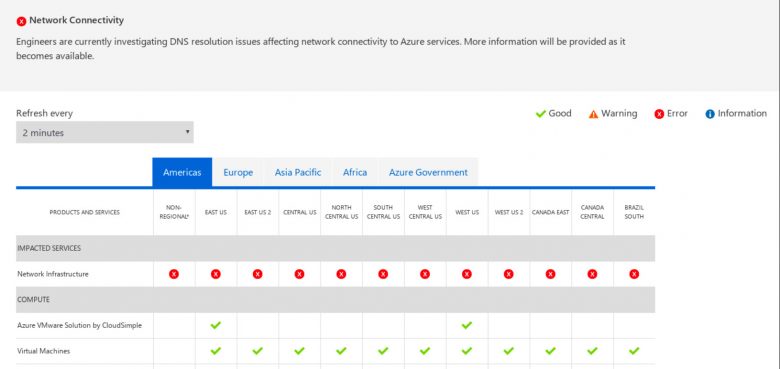780x369 pixels.
Task: Click the Virtual Machines service row label
Action: click(44, 351)
